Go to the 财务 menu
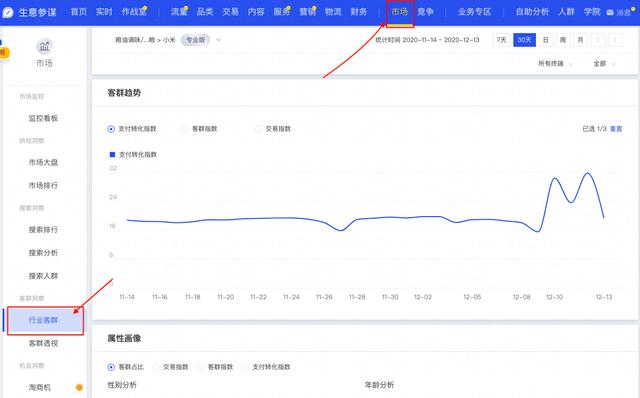 coord(358,12)
